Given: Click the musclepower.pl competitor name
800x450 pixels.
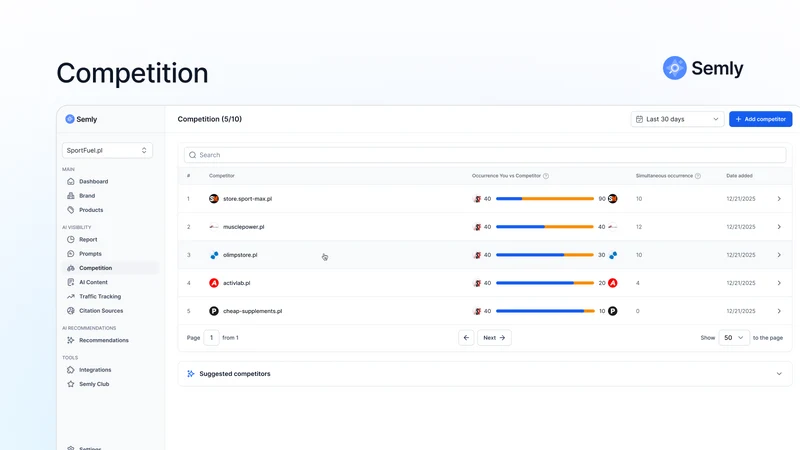Looking at the screenshot, I should click(x=243, y=227).
